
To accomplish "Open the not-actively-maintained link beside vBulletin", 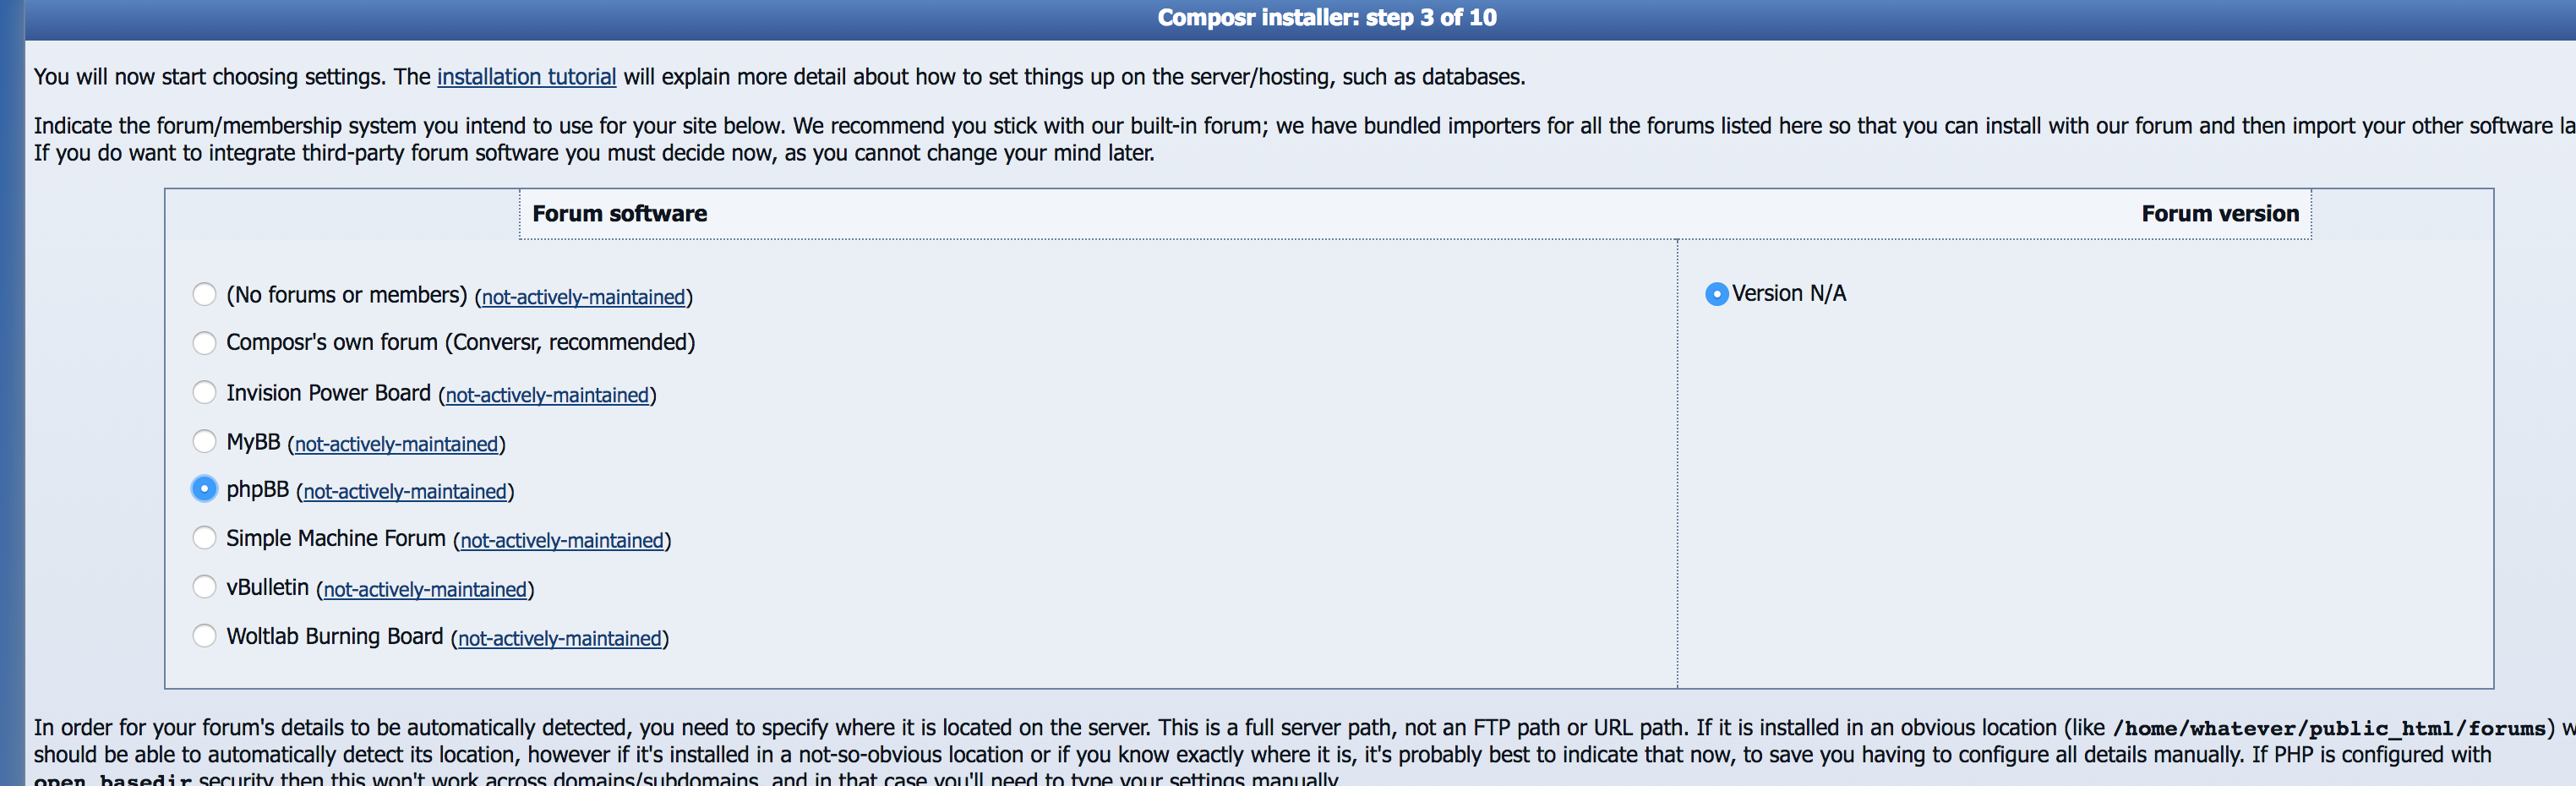I will point(425,590).
